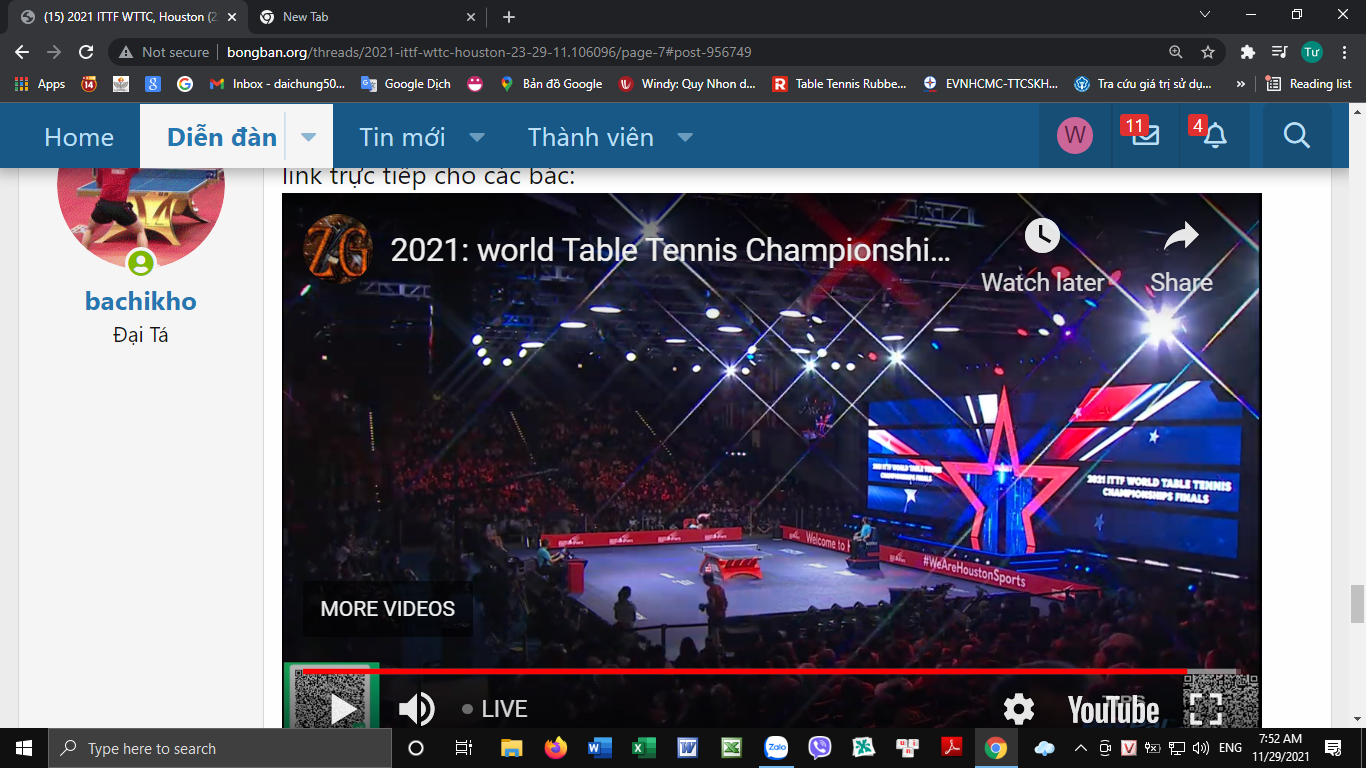Open bachikho user profile link
1366x768 pixels.
pyautogui.click(x=140, y=301)
